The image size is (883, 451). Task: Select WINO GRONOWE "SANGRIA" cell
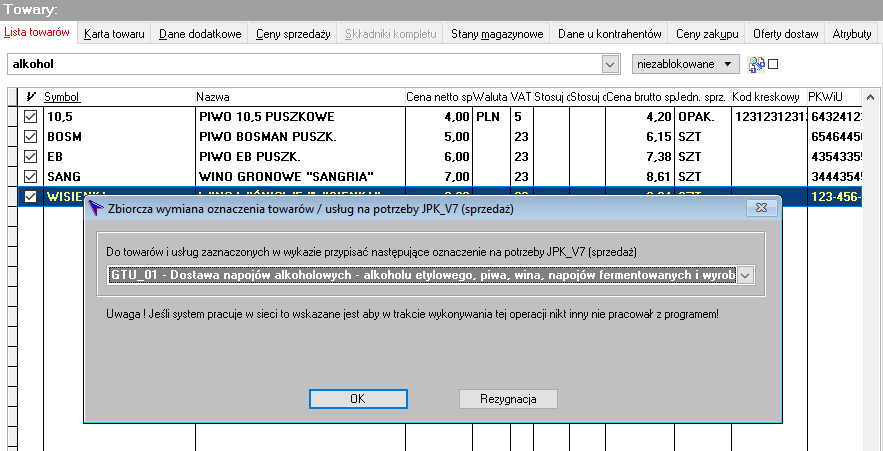pos(300,176)
